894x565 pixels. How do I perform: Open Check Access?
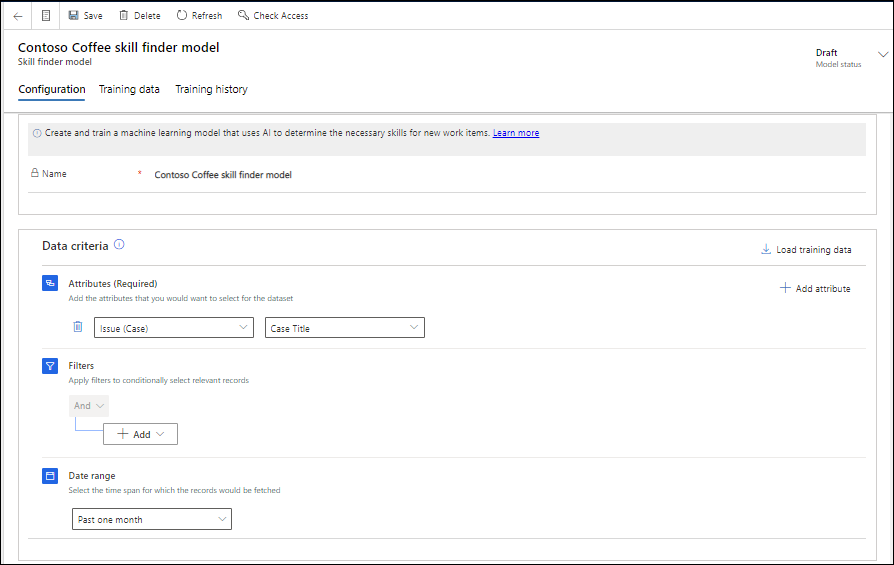[273, 15]
